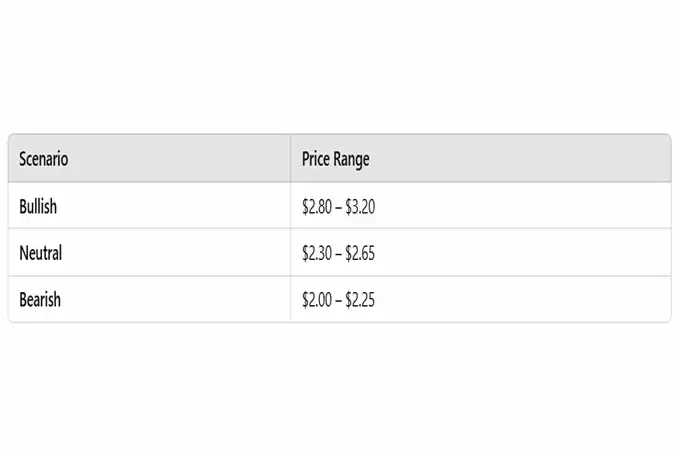Click the Scenario column header
The height and width of the screenshot is (453, 680).
click(x=44, y=160)
